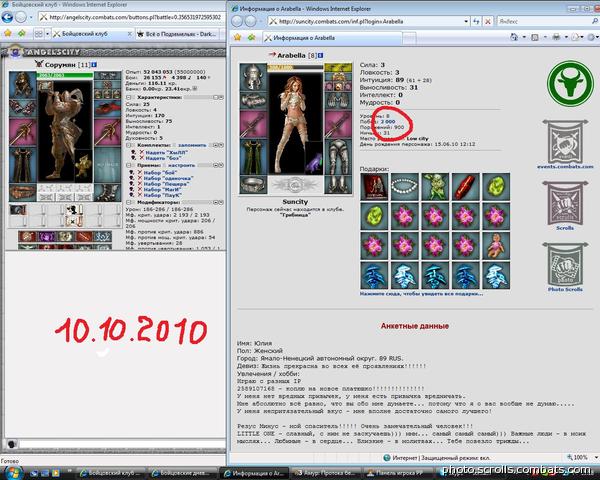600x480 pixels.
Task: Click Соруман's helmet equipment slot
Action: [x=23, y=85]
